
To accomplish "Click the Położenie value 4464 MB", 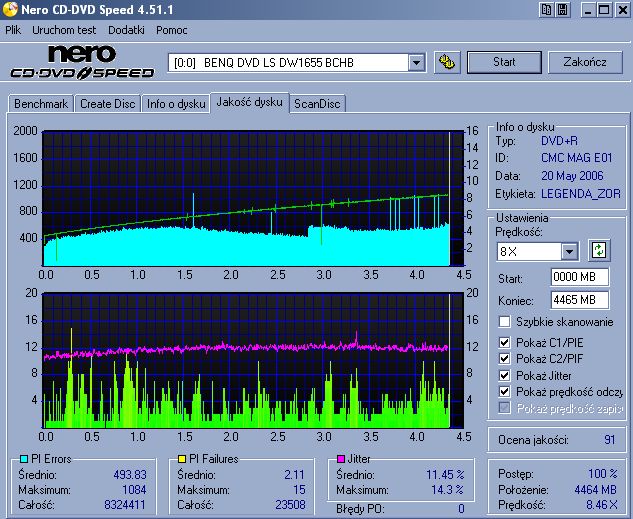I will (595, 490).
